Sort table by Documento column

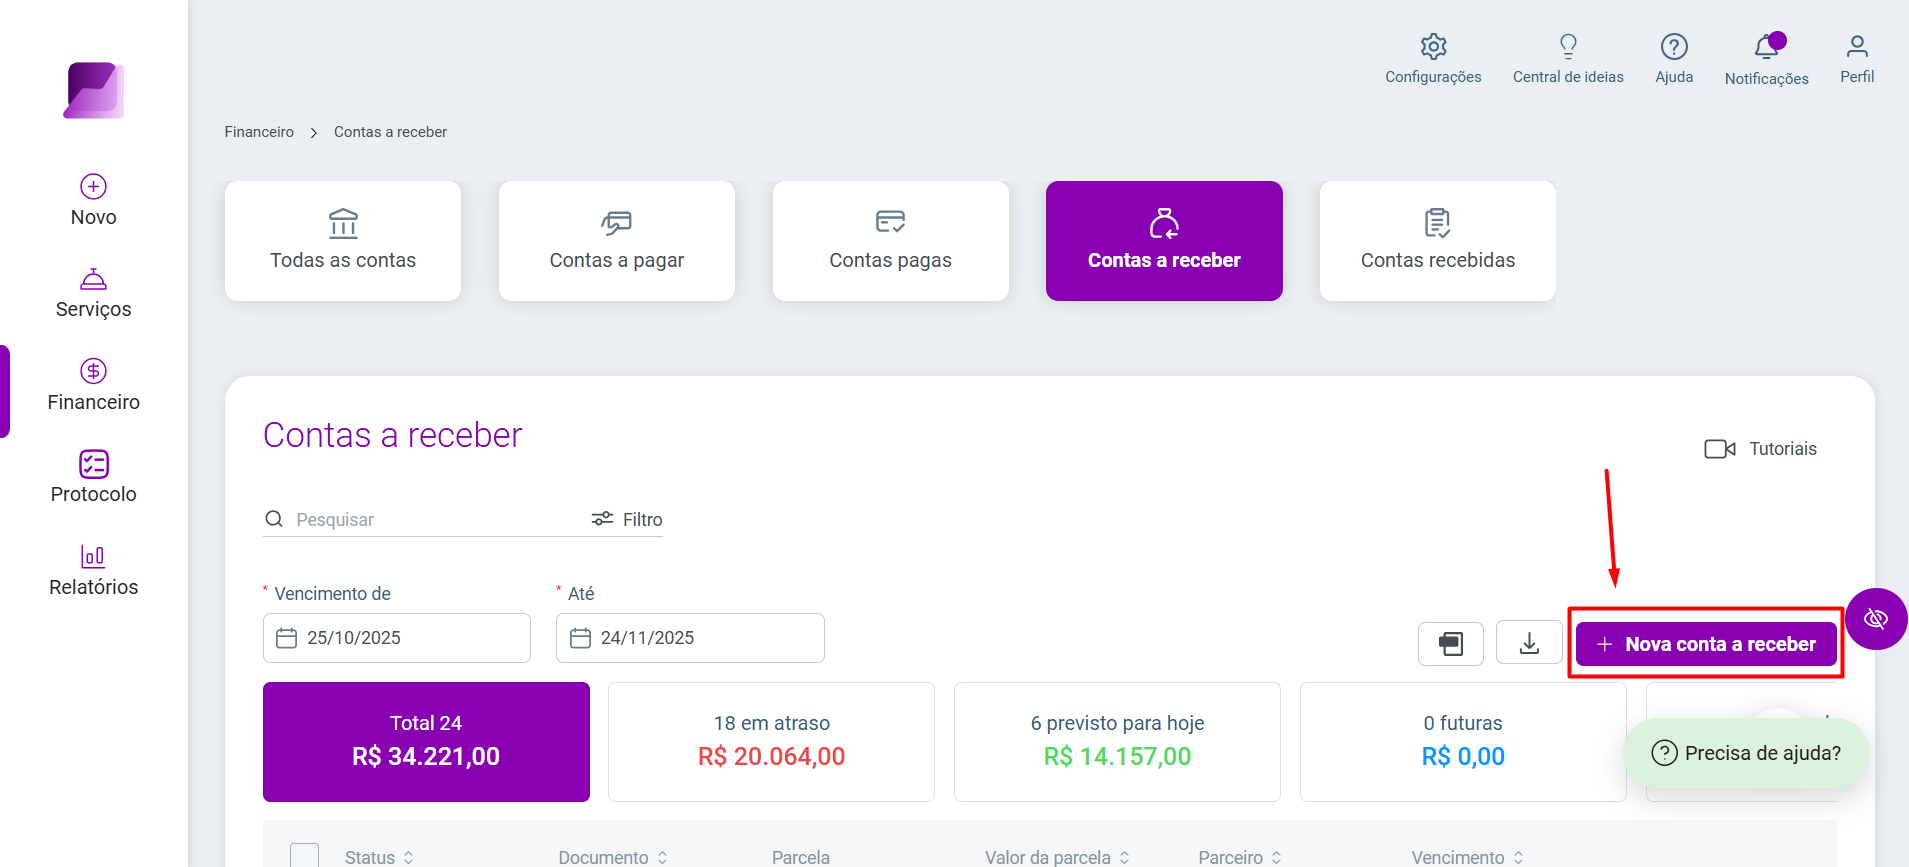(x=613, y=857)
